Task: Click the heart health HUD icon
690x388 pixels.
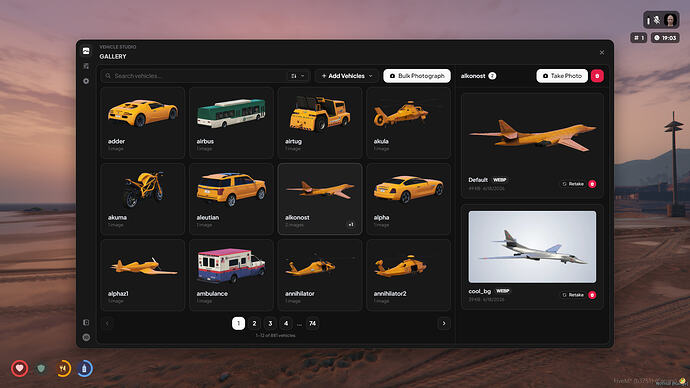Action: click(x=19, y=368)
